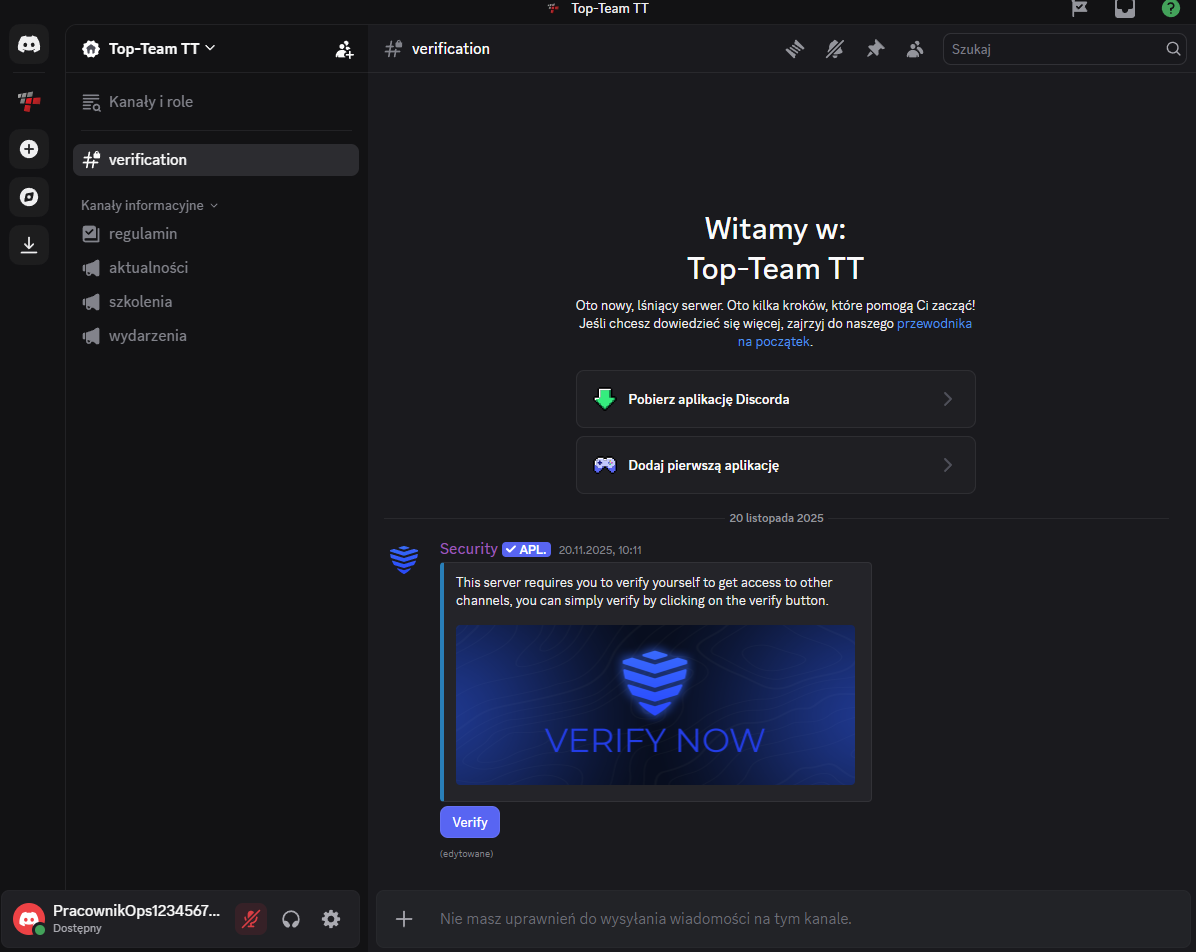Image resolution: width=1196 pixels, height=952 pixels.
Task: Invite people via the add member icon
Action: (344, 50)
